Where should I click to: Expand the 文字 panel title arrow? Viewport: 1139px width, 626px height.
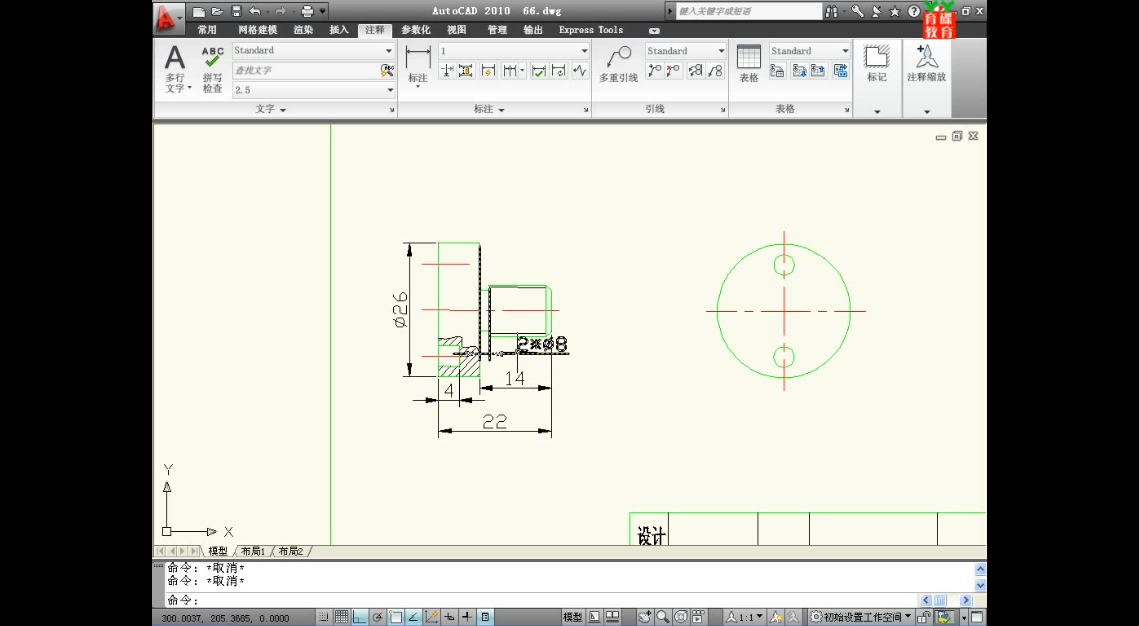tap(283, 110)
